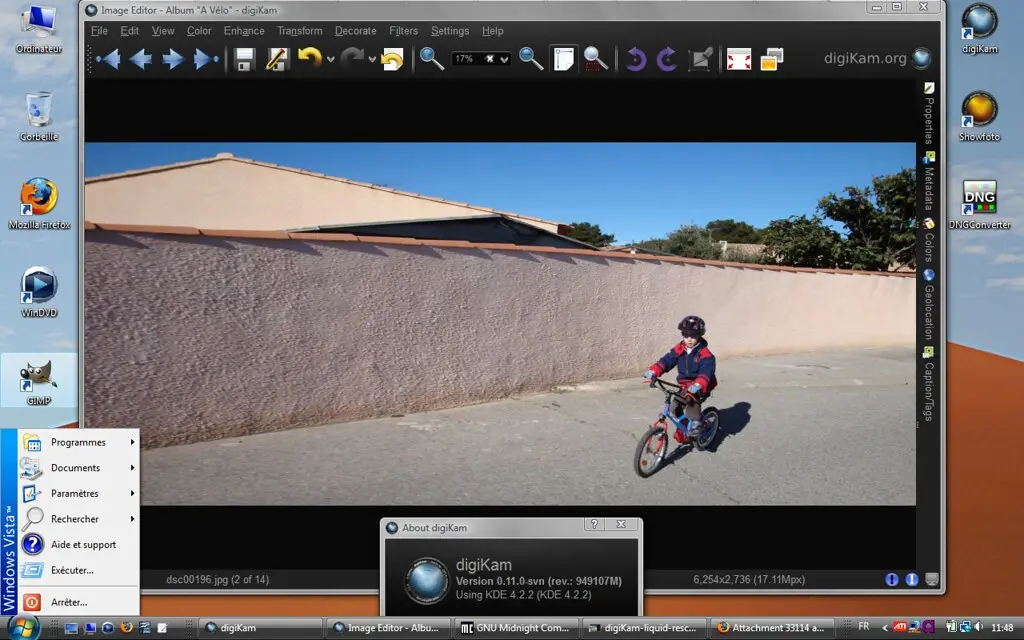1024x640 pixels.
Task: Expand the Undo history dropdown arrow
Action: [x=331, y=60]
